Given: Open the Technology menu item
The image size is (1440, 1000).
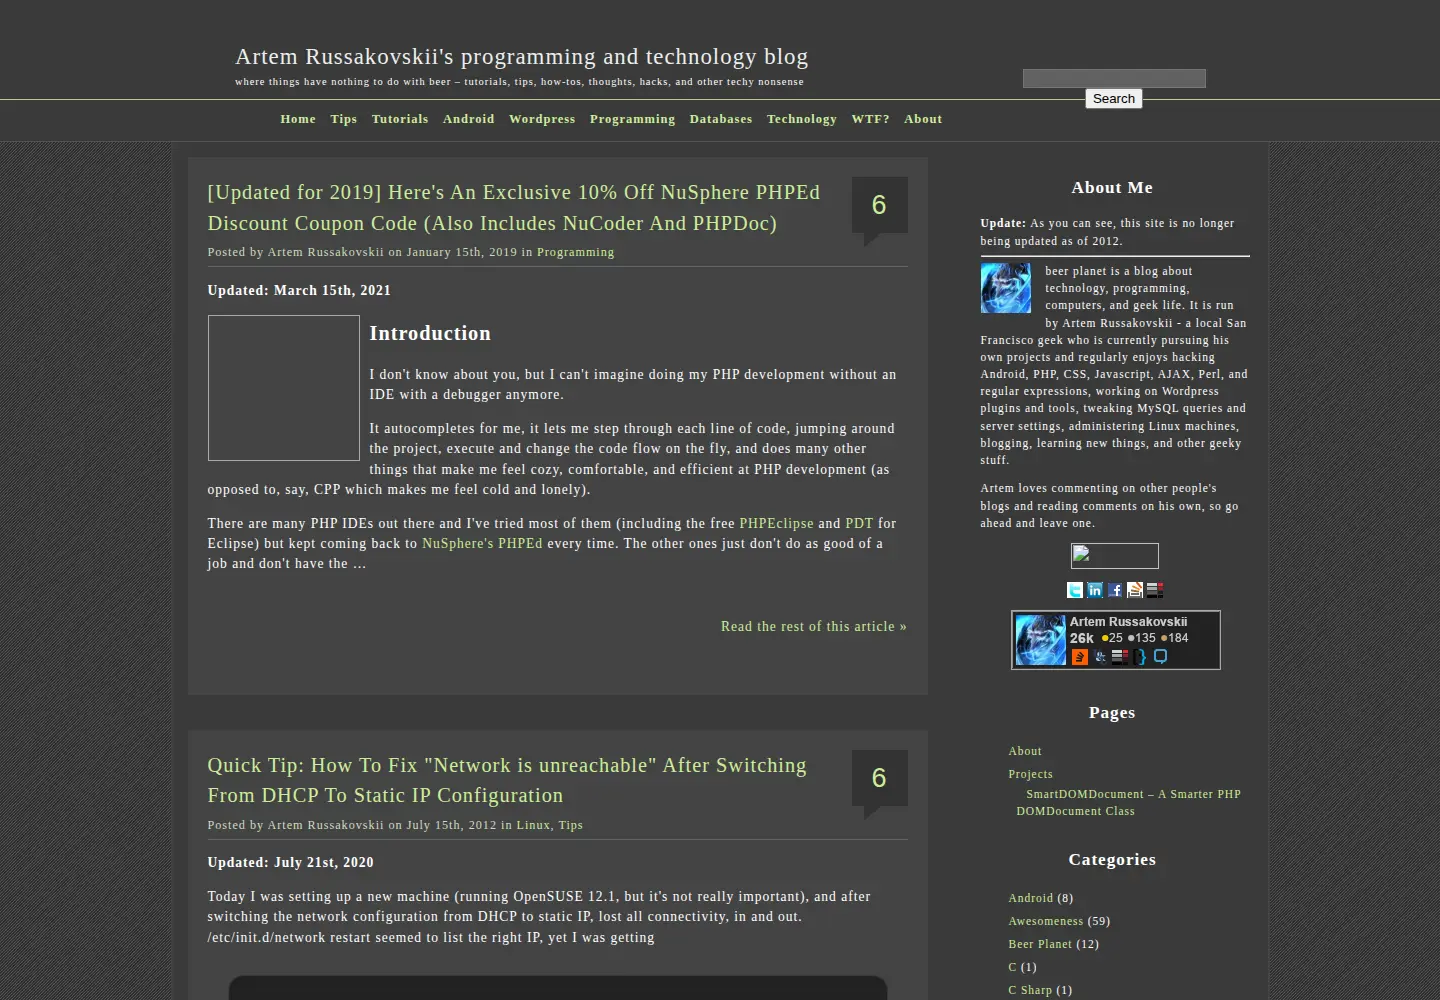Looking at the screenshot, I should [x=802, y=119].
